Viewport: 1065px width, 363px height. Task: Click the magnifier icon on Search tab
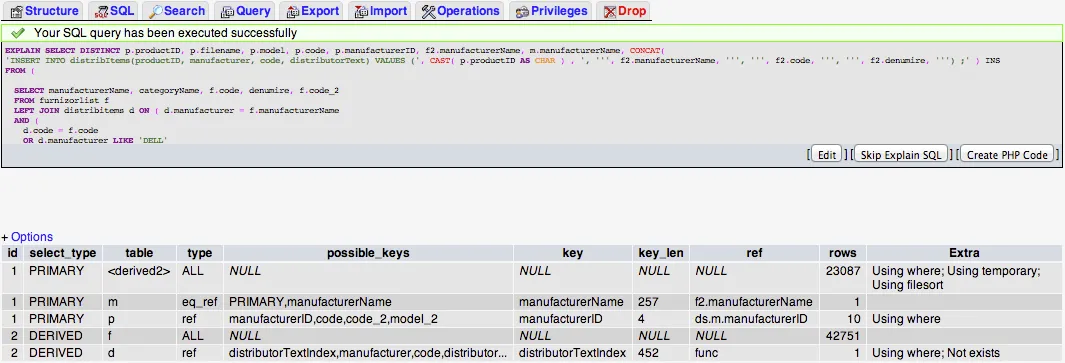pos(156,12)
